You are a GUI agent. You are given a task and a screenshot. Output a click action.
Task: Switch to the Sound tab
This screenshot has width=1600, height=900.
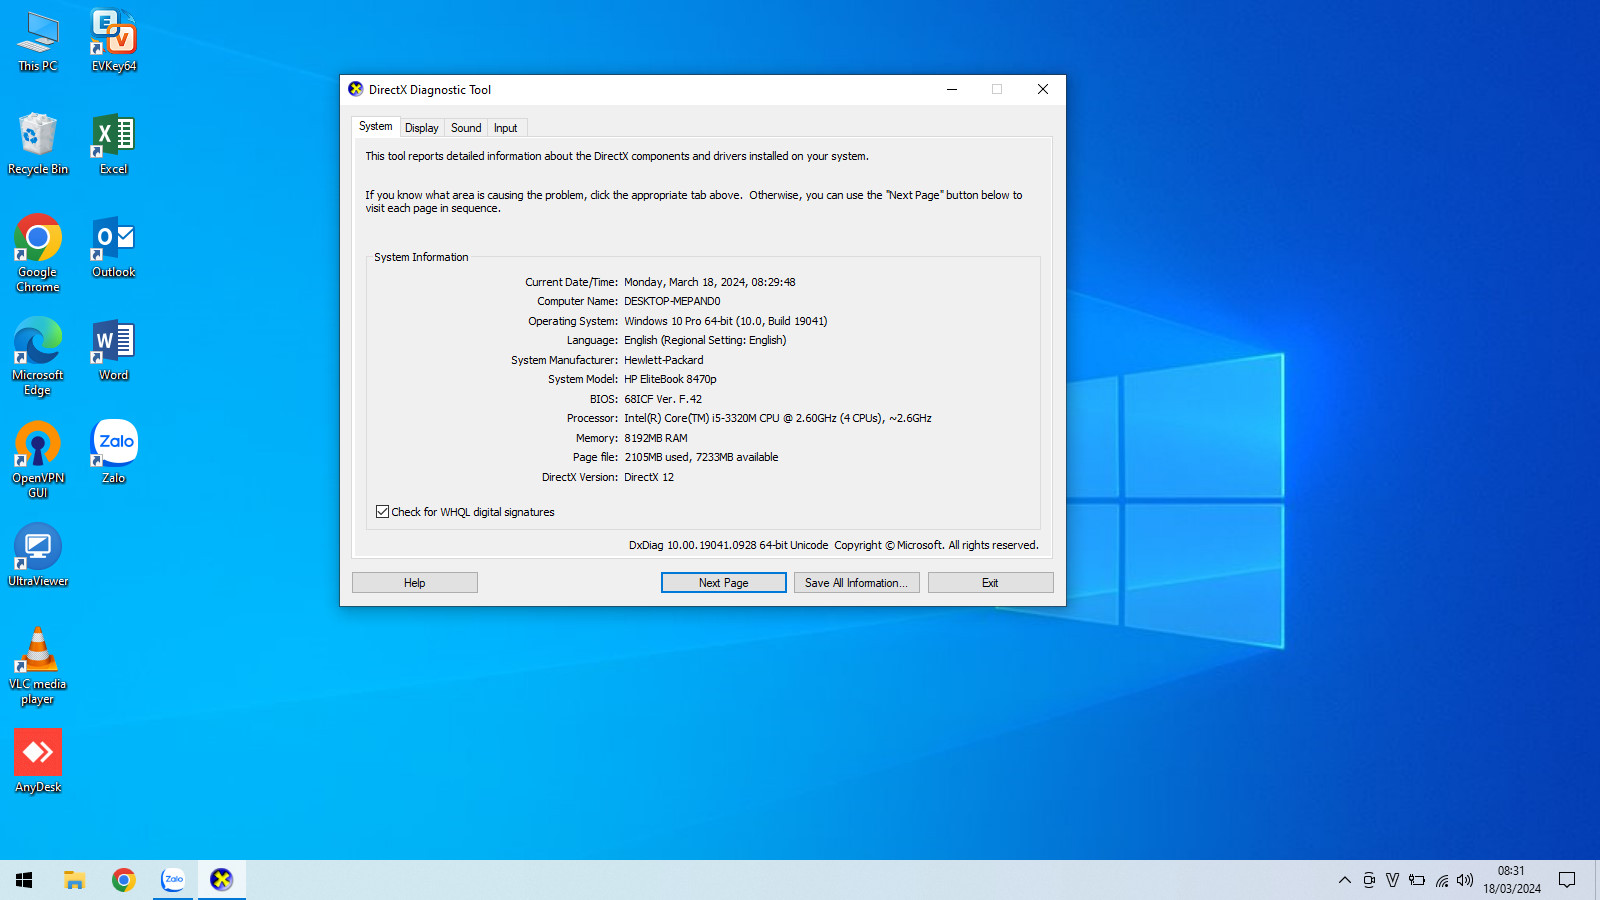pyautogui.click(x=466, y=128)
